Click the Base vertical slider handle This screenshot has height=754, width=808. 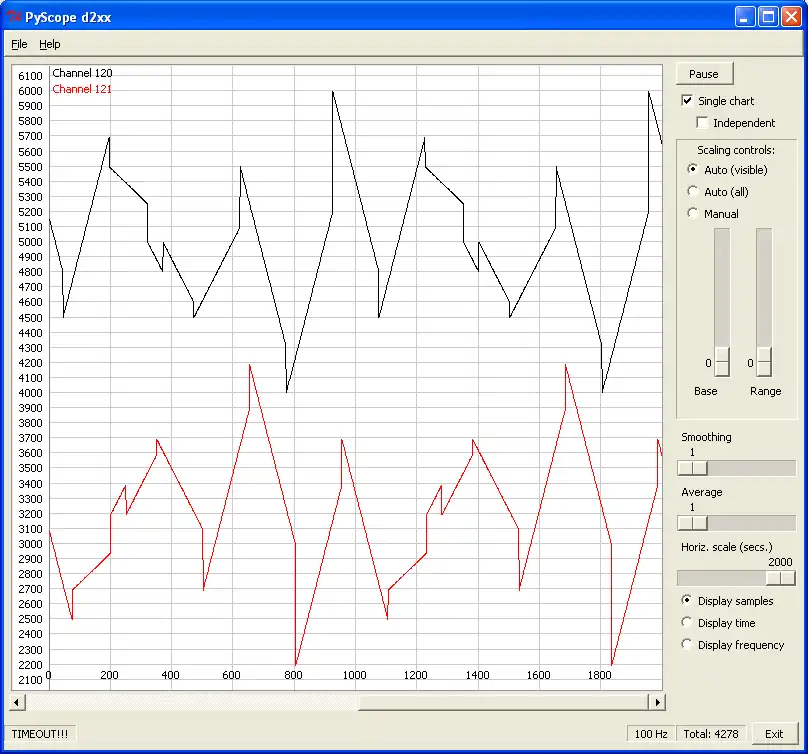pyautogui.click(x=721, y=362)
